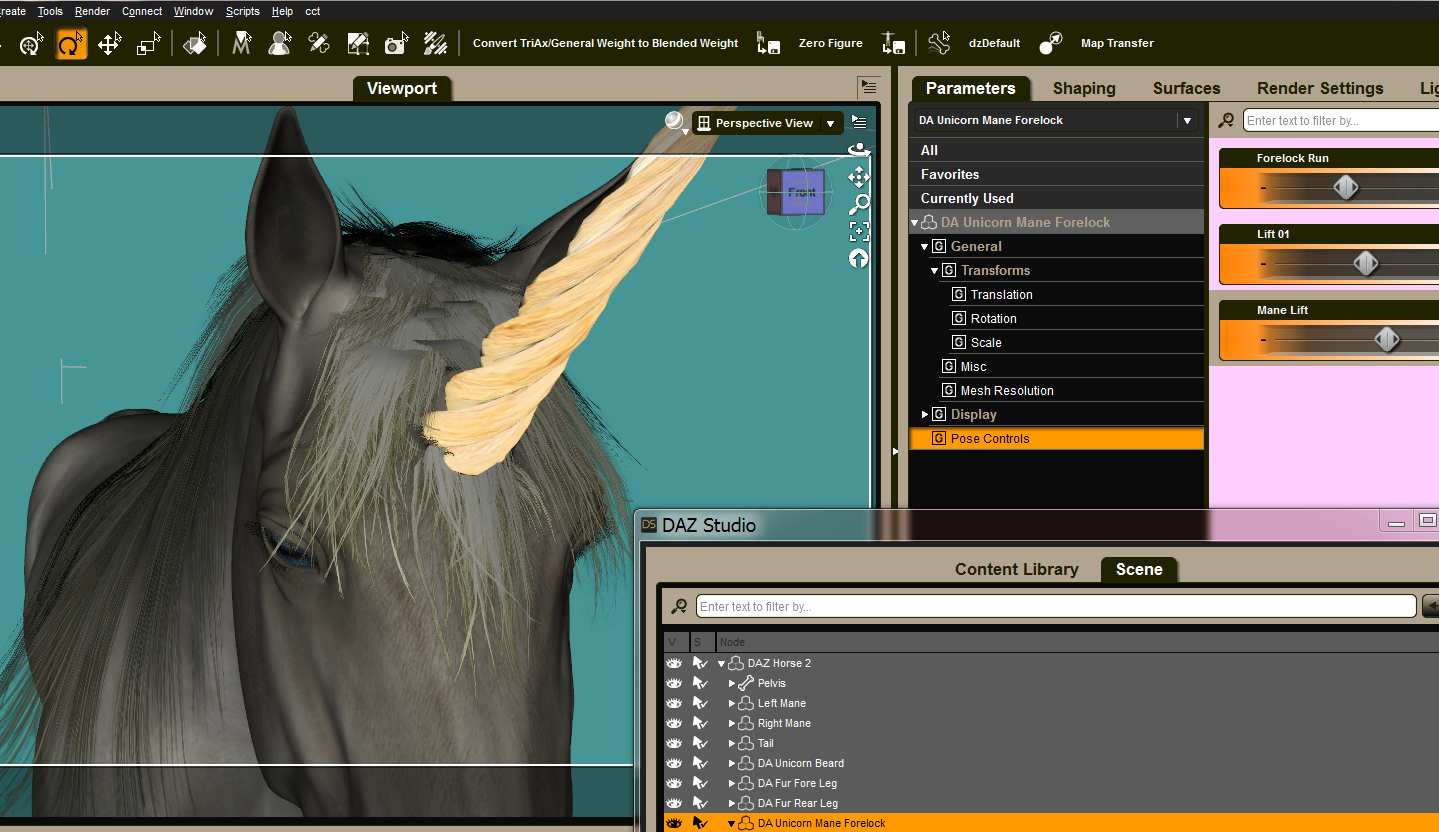Screen dimensions: 1439x832
Task: Collapse DAZ Horse 2 in Scene tree
Action: coord(721,663)
